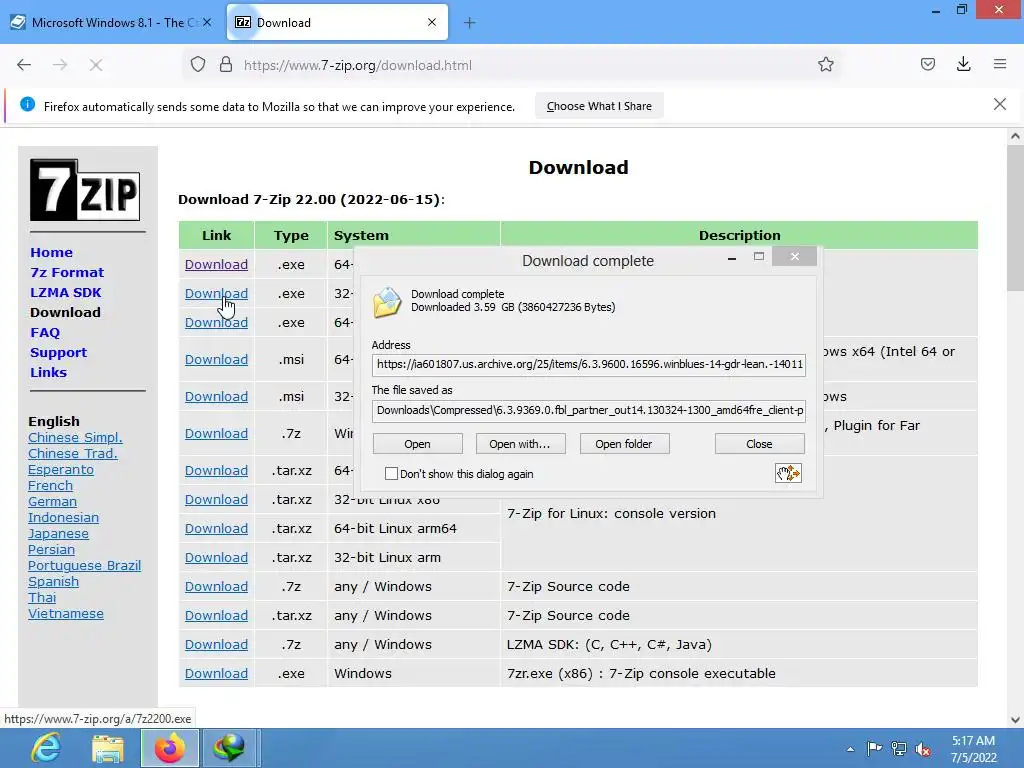Click the muted volume tray icon
This screenshot has width=1024, height=768.
click(923, 749)
